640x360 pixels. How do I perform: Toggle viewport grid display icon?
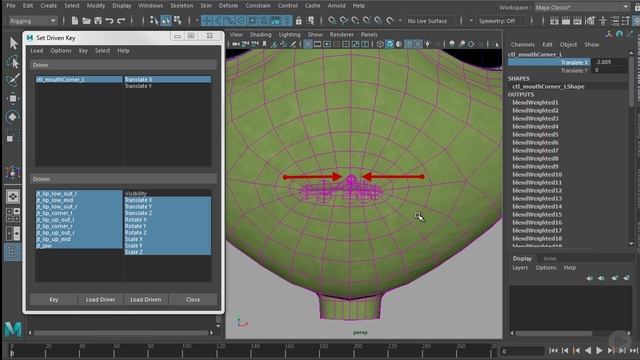point(308,44)
